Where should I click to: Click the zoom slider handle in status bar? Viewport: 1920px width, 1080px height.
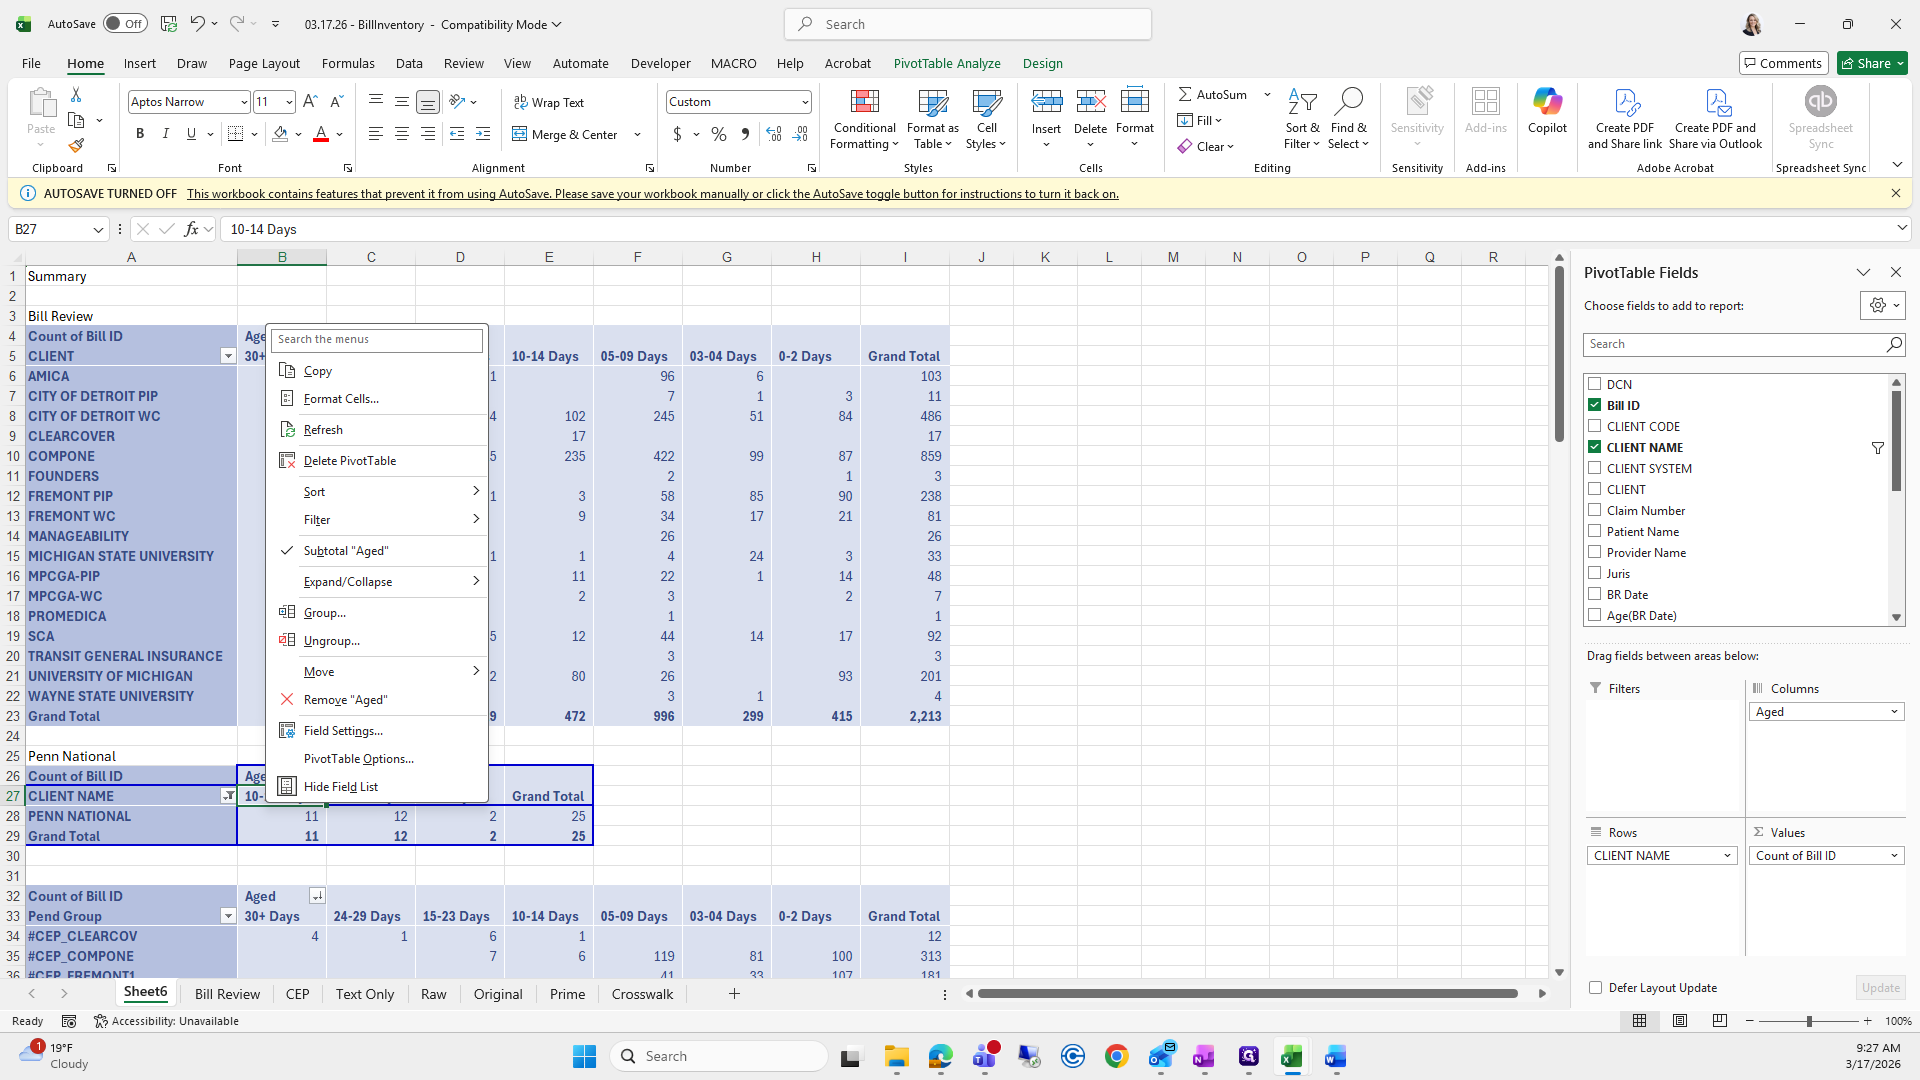click(1808, 1021)
